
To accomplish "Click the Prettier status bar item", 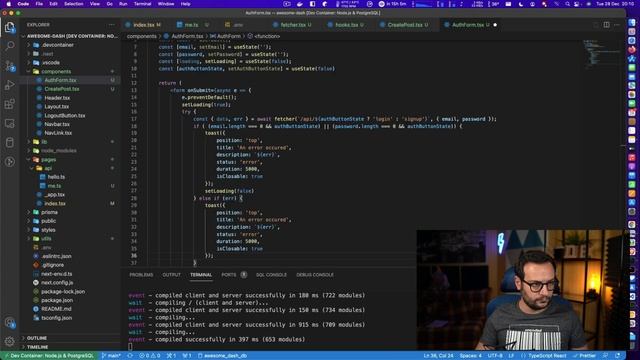I will click(585, 356).
